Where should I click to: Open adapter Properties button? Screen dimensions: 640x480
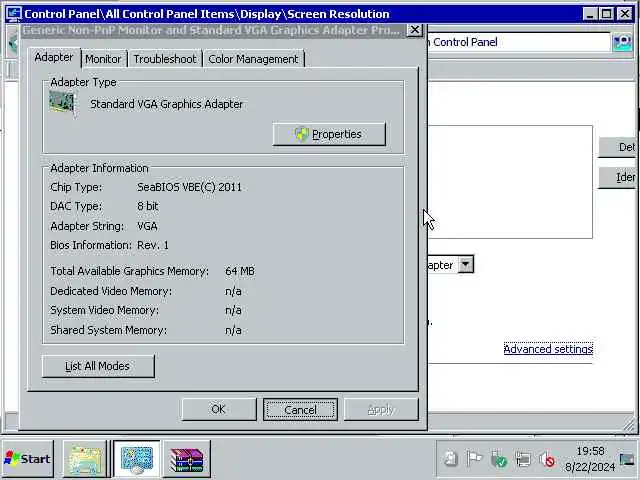329,134
